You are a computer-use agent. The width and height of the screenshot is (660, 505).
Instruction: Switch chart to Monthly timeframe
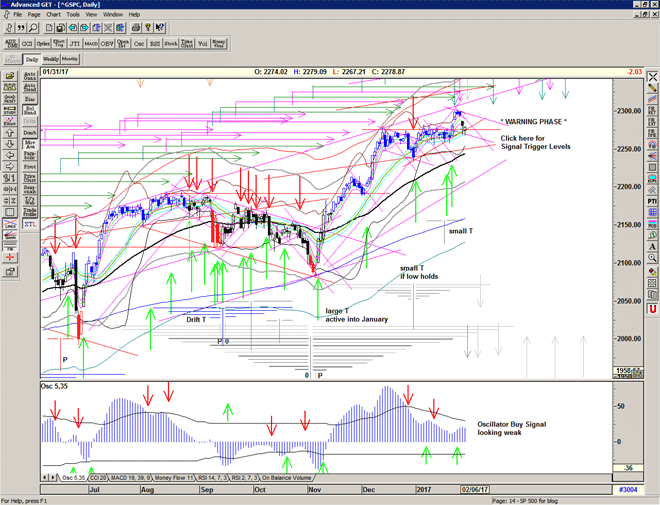click(x=70, y=60)
